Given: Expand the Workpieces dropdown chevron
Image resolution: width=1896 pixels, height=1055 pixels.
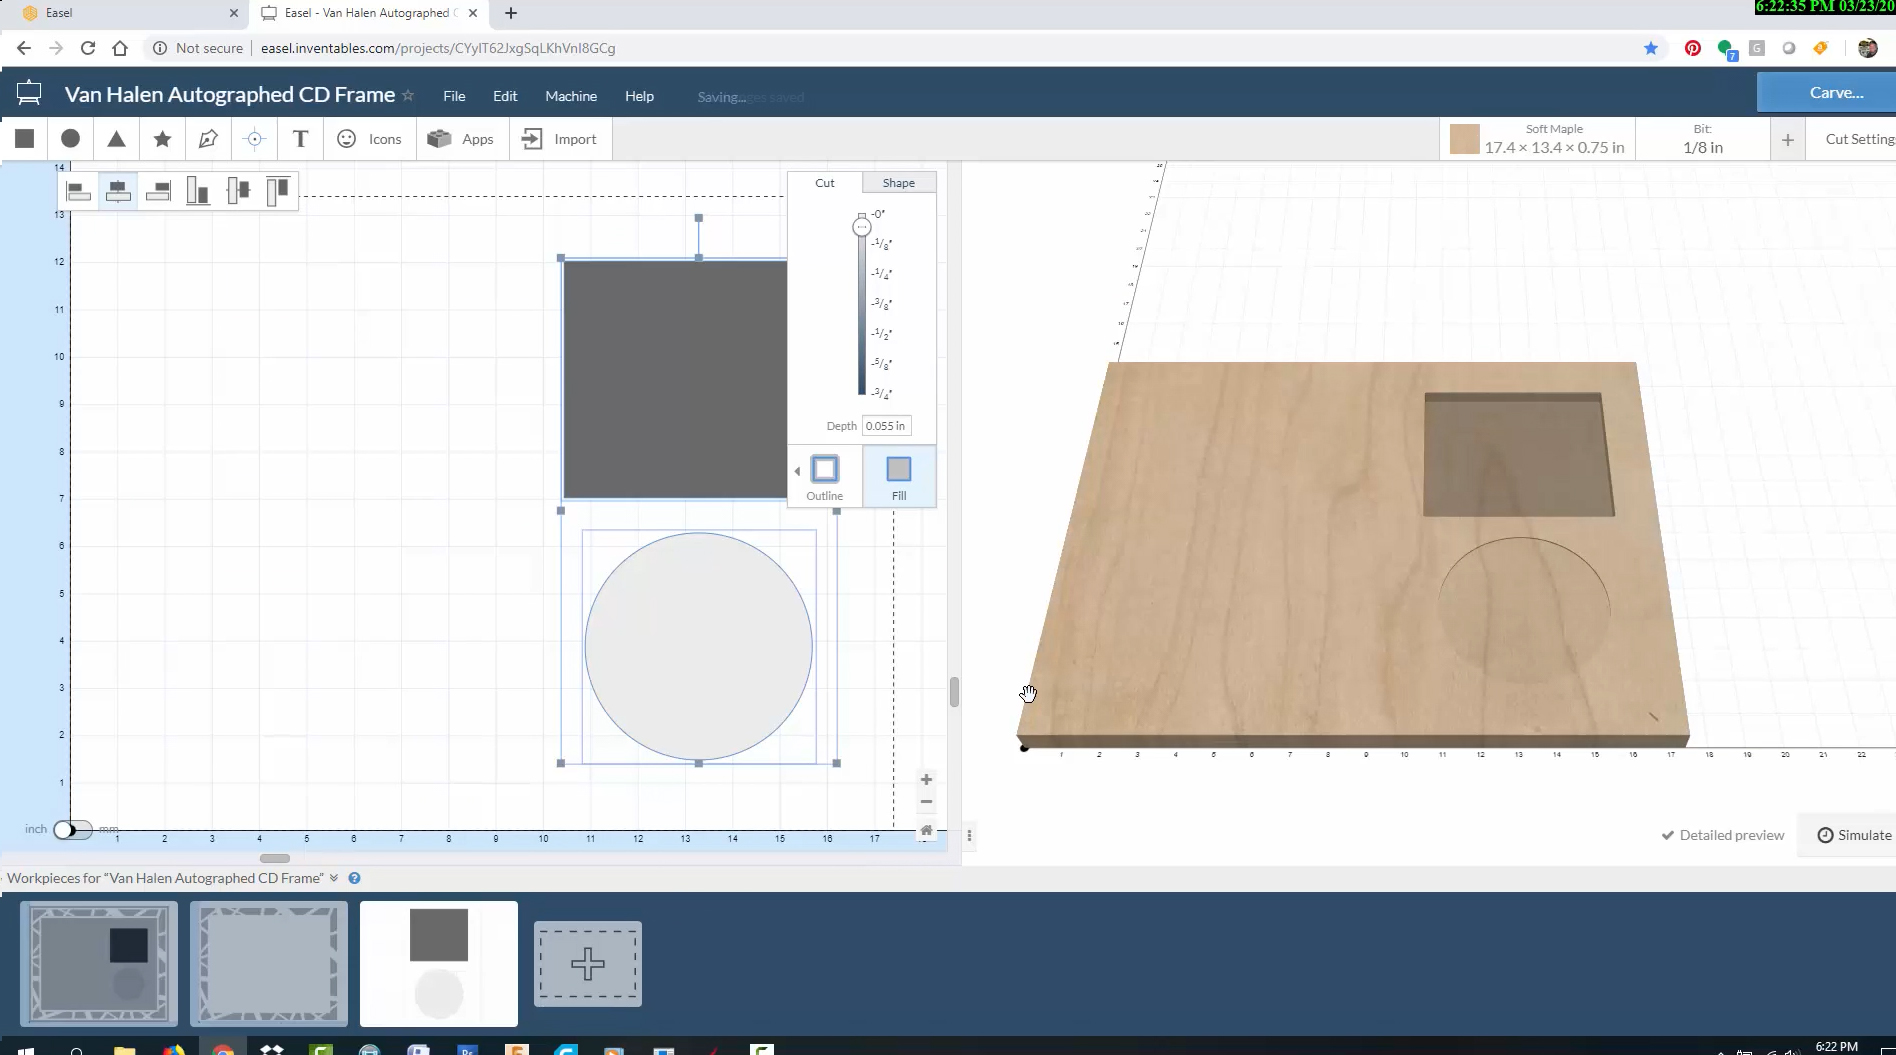Looking at the screenshot, I should 334,878.
